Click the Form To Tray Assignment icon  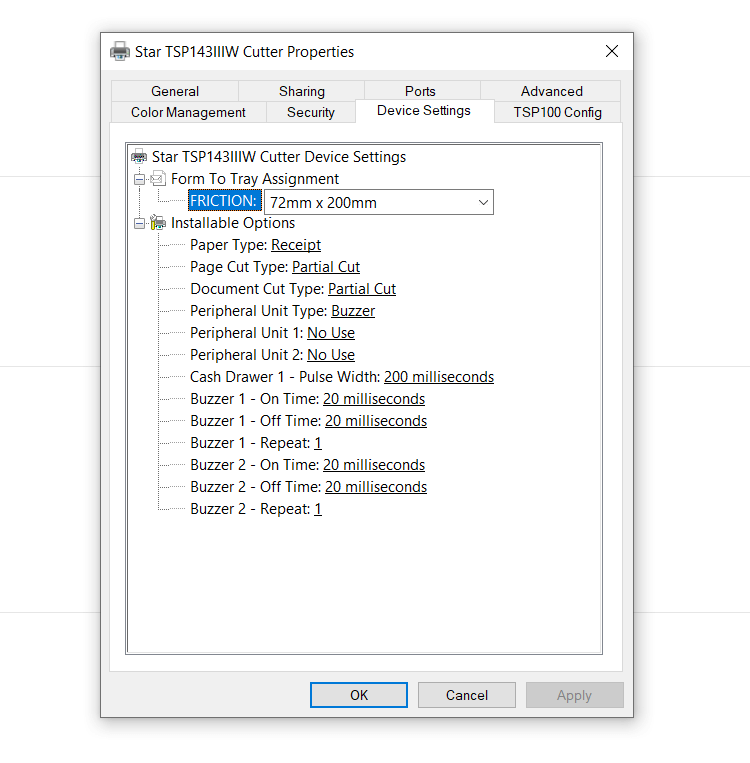158,179
